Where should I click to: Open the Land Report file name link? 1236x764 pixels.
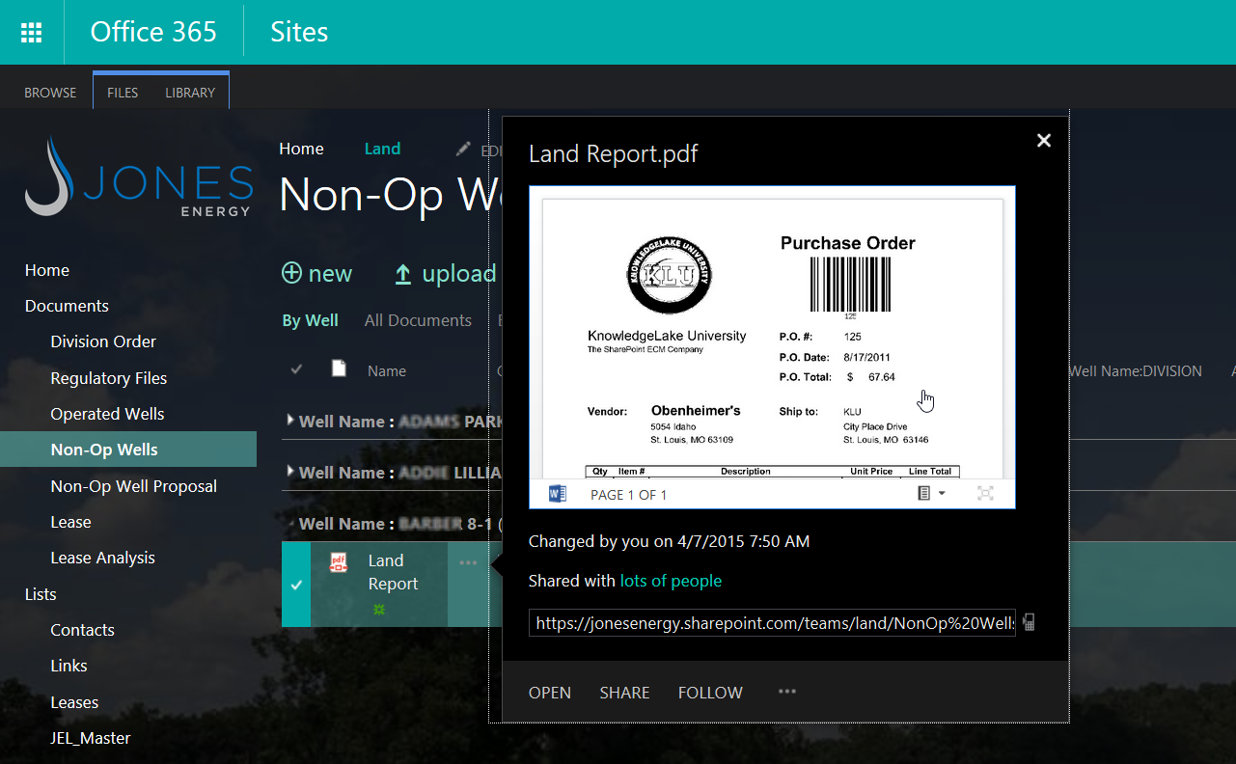click(393, 572)
